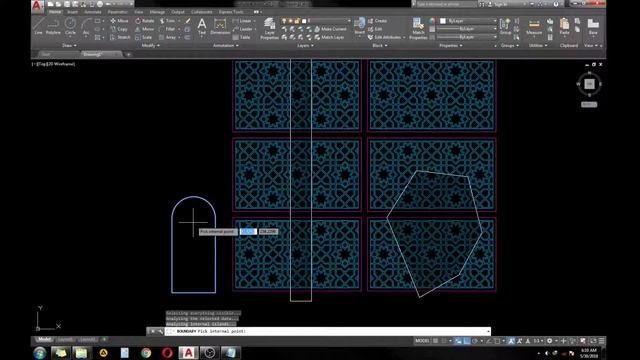Add a new drawing tab with plus
The image size is (640, 360).
click(128, 54)
